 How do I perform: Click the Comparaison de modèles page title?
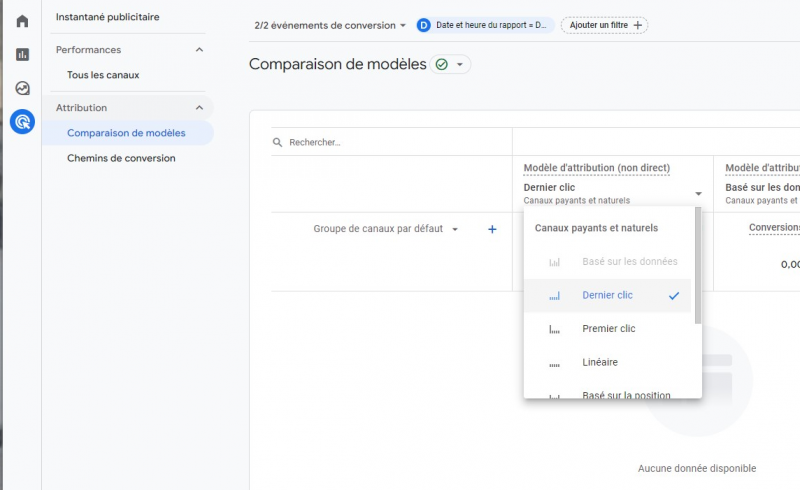pos(338,64)
